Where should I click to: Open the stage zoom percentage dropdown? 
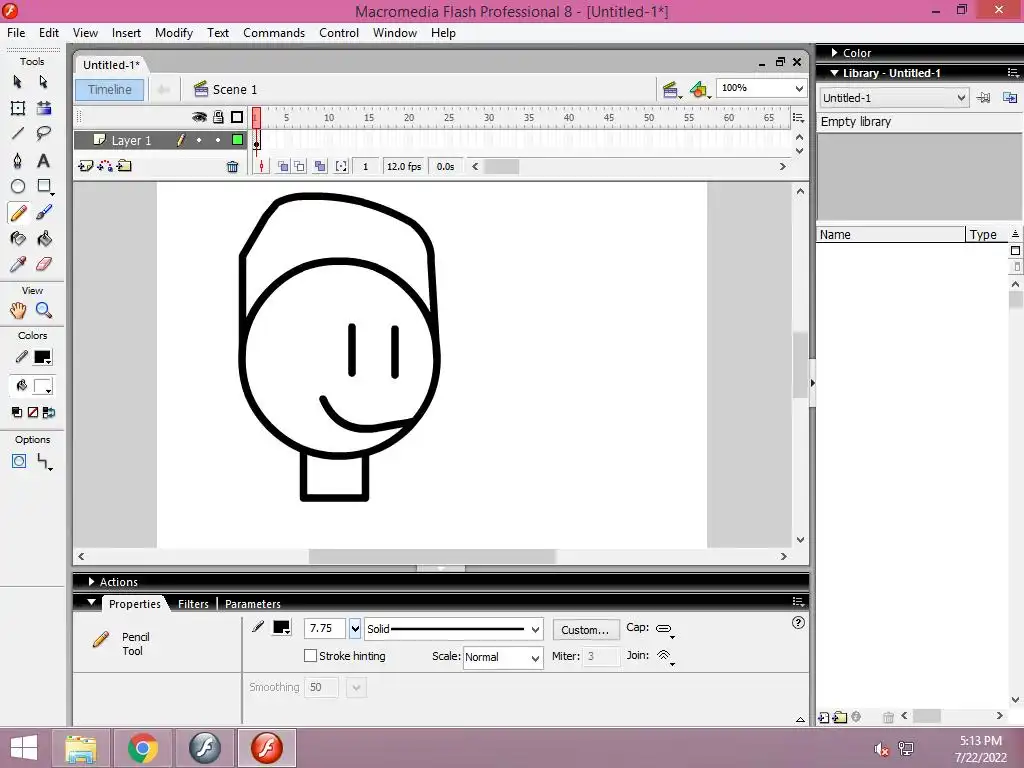pyautogui.click(x=799, y=89)
